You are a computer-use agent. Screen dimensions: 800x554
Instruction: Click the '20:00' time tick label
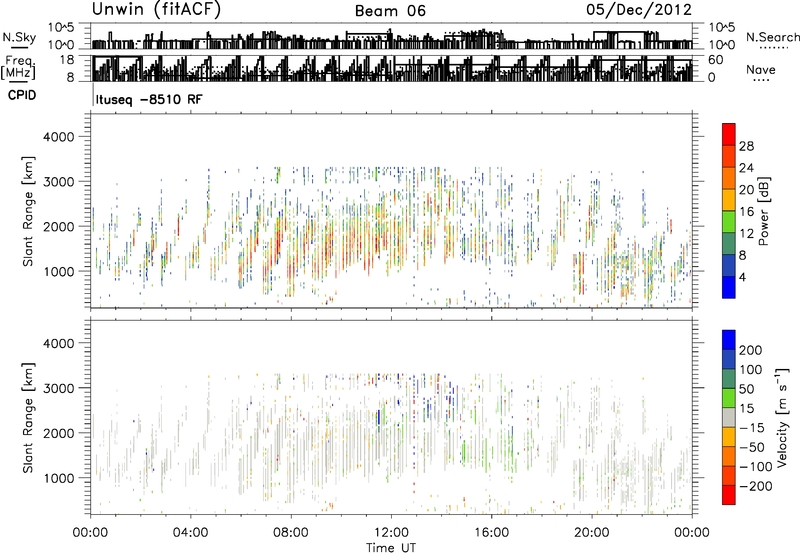click(591, 533)
